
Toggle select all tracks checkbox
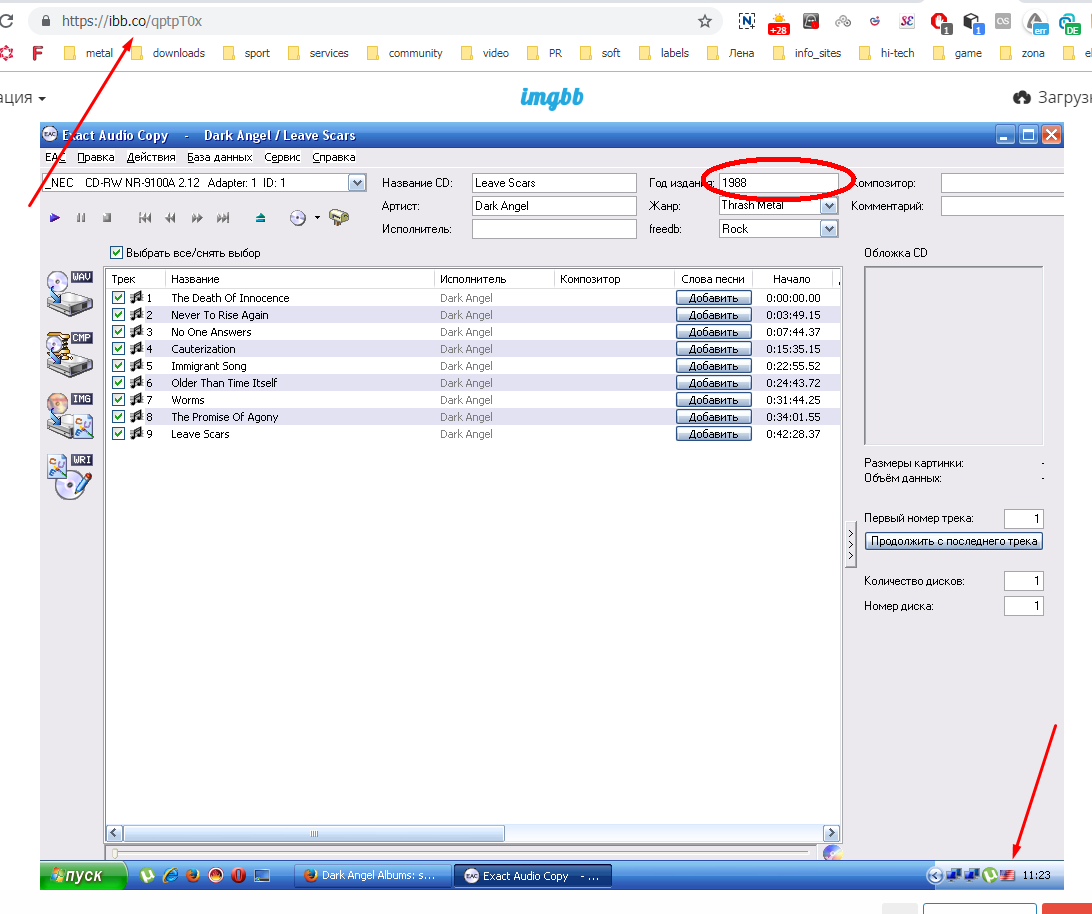point(116,253)
